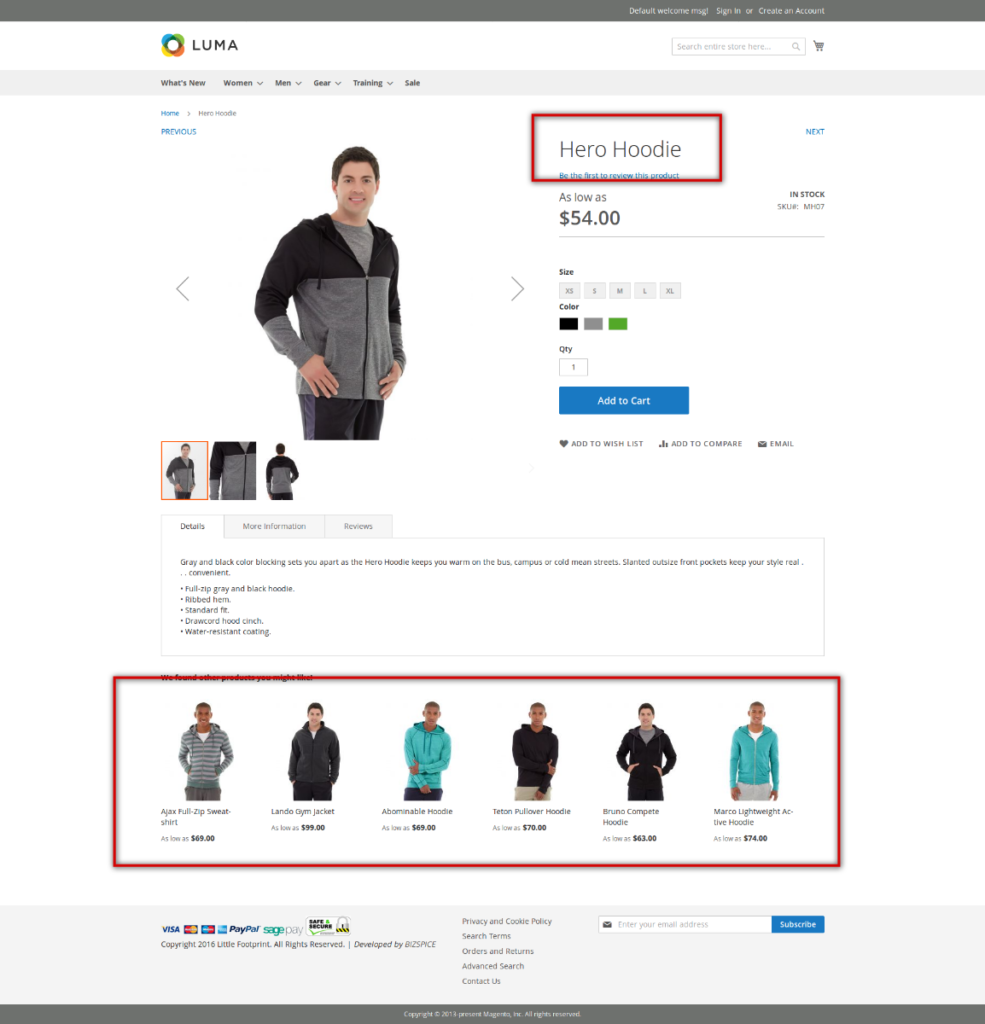Show next product image arrow
The height and width of the screenshot is (1024, 985).
[517, 288]
